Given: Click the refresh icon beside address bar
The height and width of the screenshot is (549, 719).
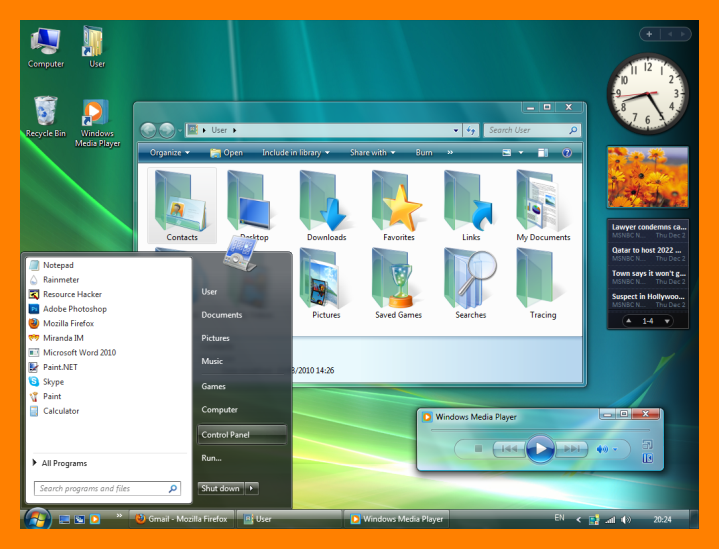Looking at the screenshot, I should pos(470,130).
